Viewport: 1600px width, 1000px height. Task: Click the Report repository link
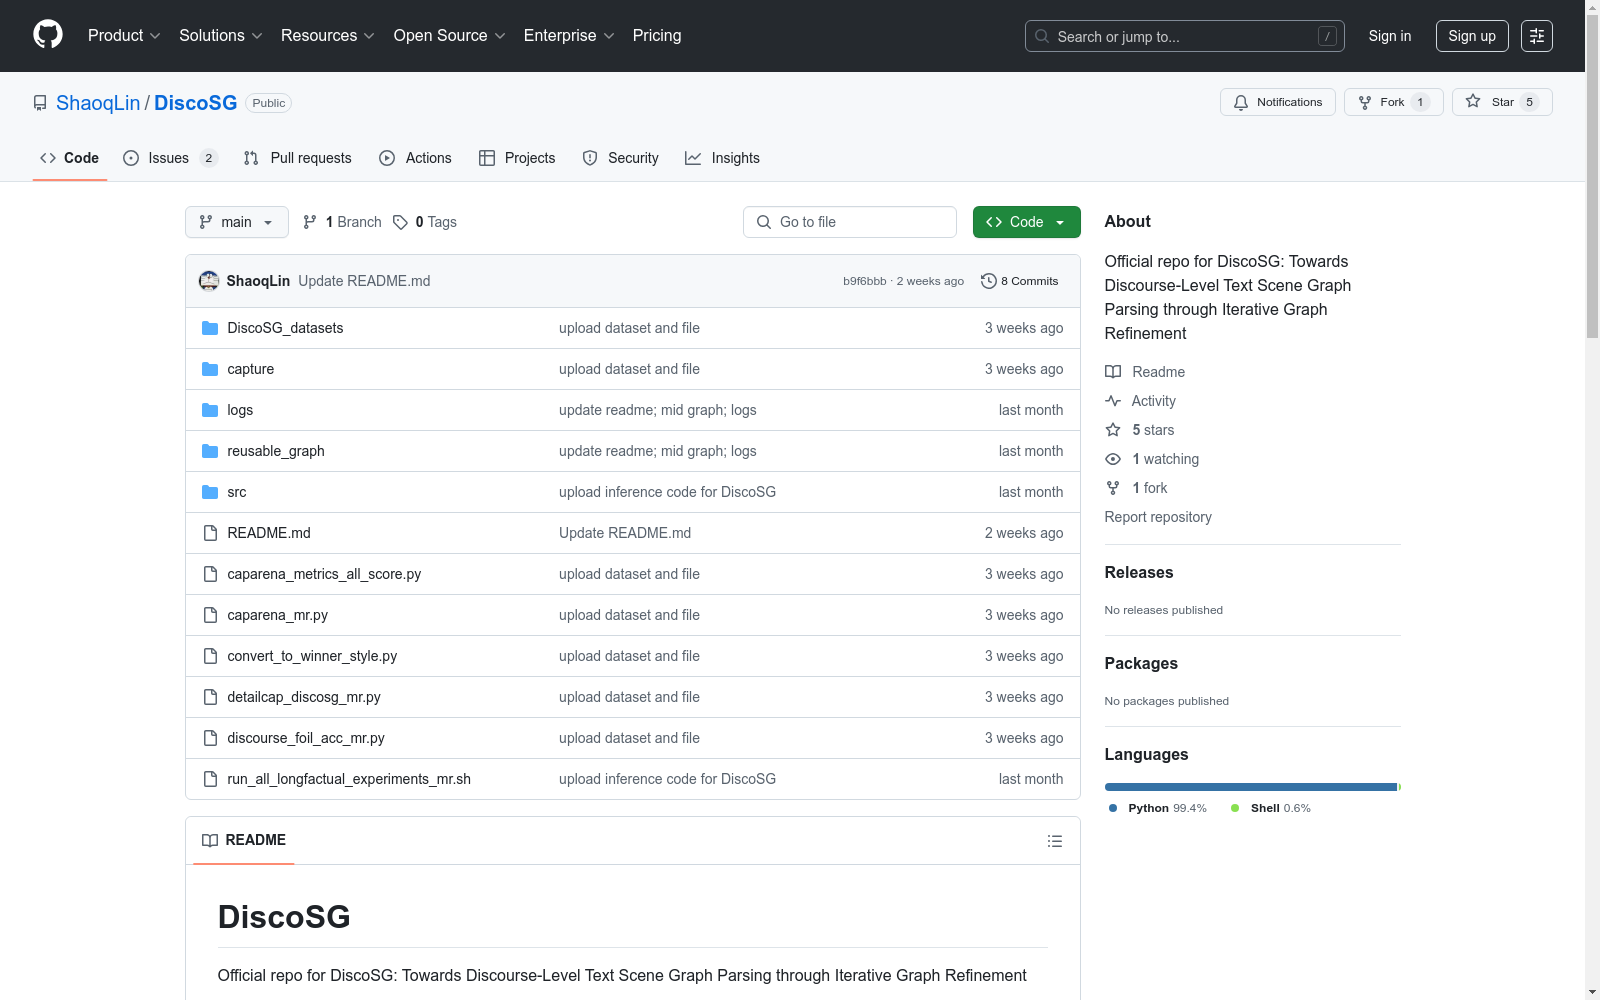coord(1158,517)
